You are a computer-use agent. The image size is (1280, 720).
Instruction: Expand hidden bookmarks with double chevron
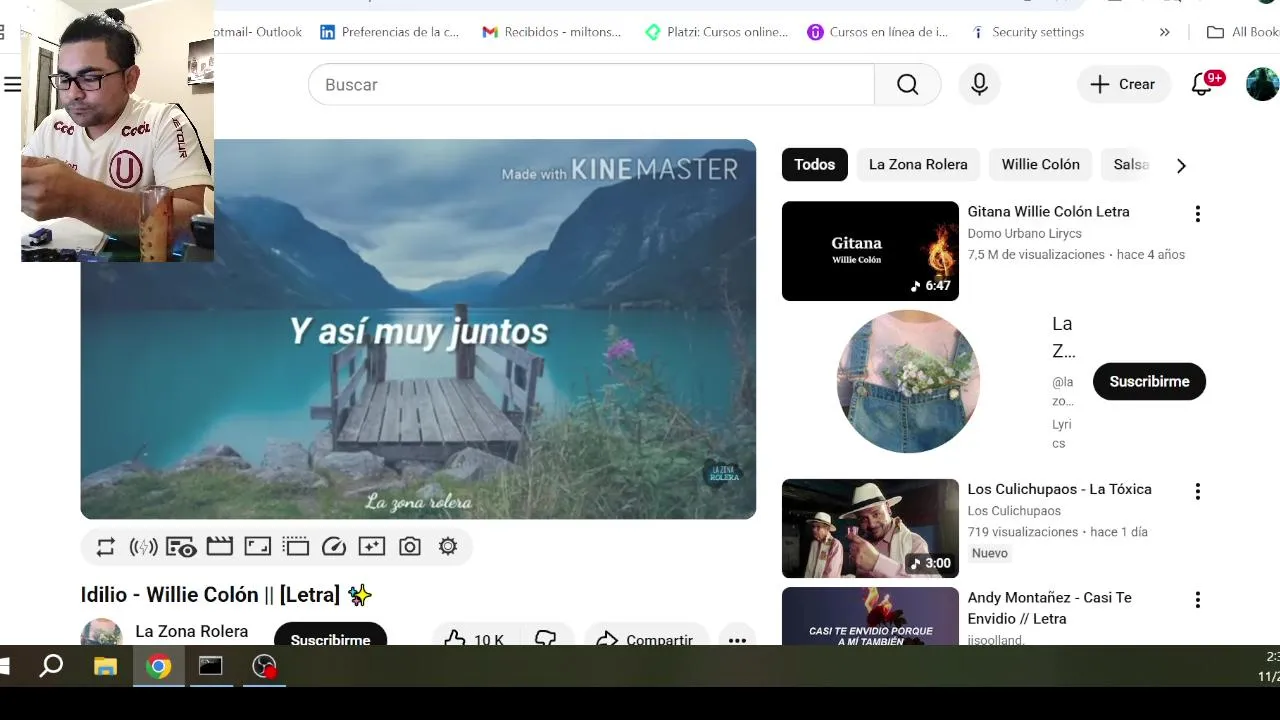coord(1164,32)
